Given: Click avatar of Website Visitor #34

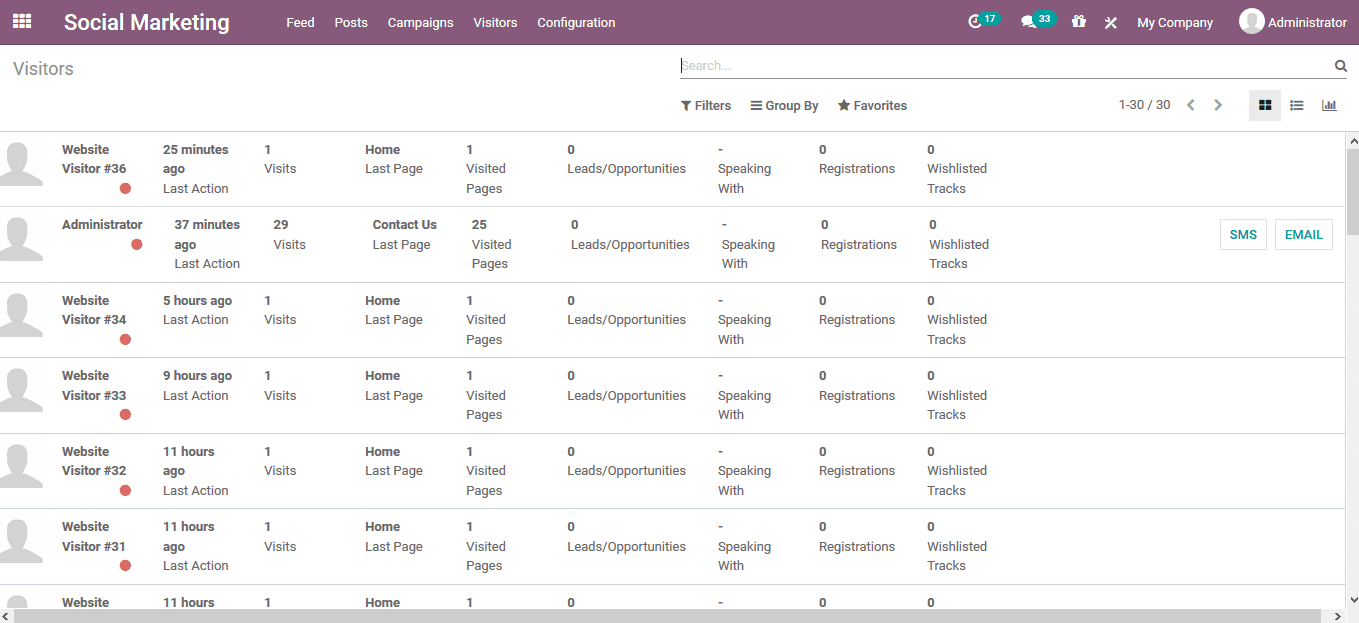Looking at the screenshot, I should pyautogui.click(x=20, y=315).
